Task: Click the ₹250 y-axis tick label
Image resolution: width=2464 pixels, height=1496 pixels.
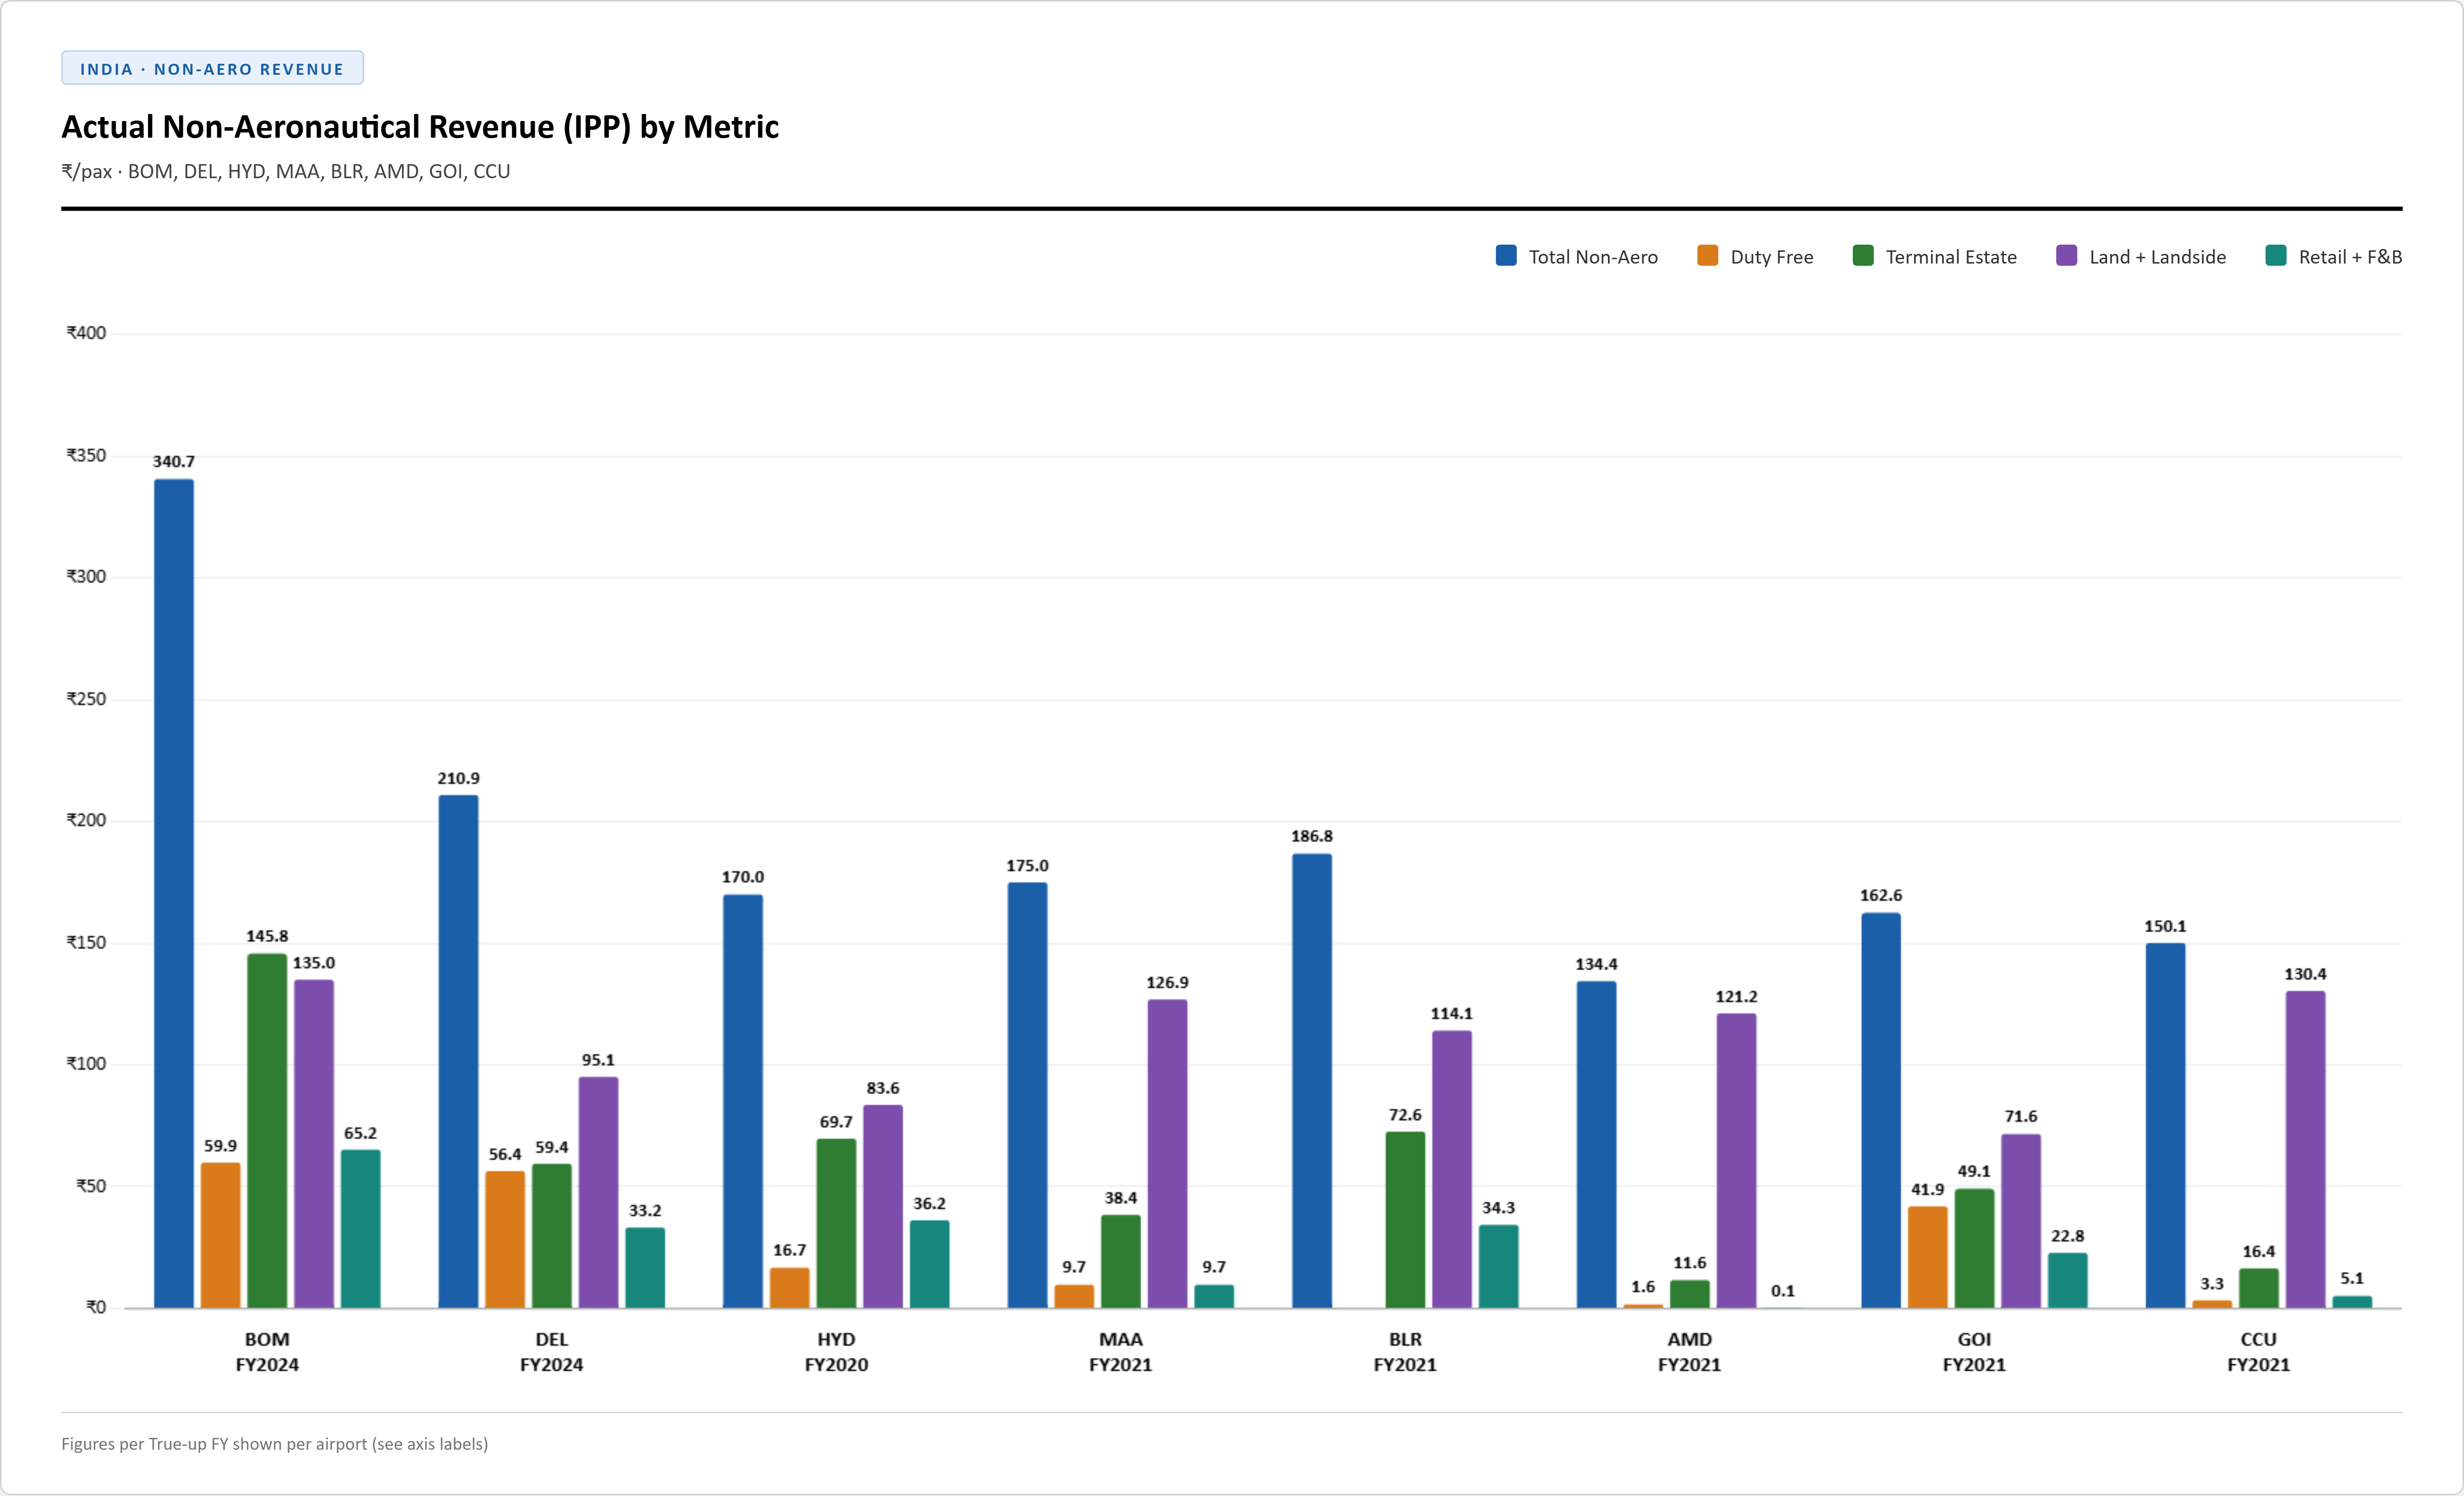Action: coord(86,699)
